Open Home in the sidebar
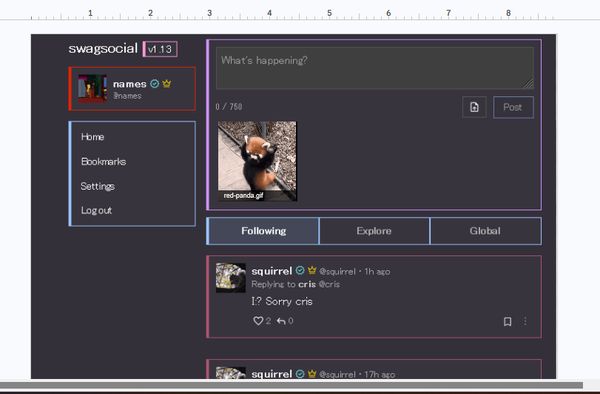This screenshot has height=394, width=600. click(x=92, y=137)
